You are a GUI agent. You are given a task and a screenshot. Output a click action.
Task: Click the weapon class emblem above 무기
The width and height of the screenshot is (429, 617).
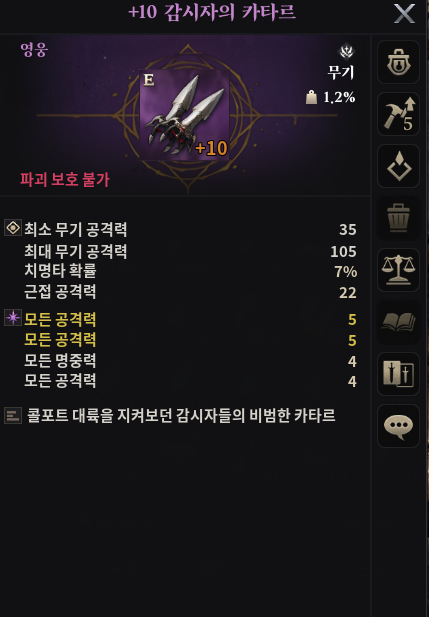coord(346,51)
